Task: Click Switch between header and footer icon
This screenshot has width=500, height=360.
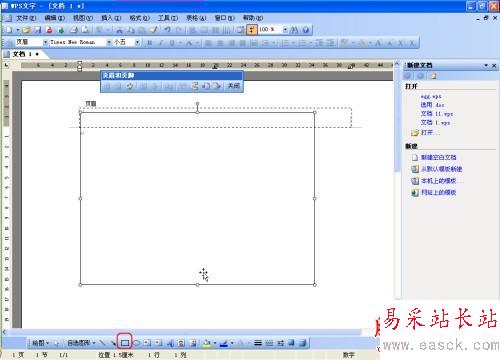Action: 195,86
